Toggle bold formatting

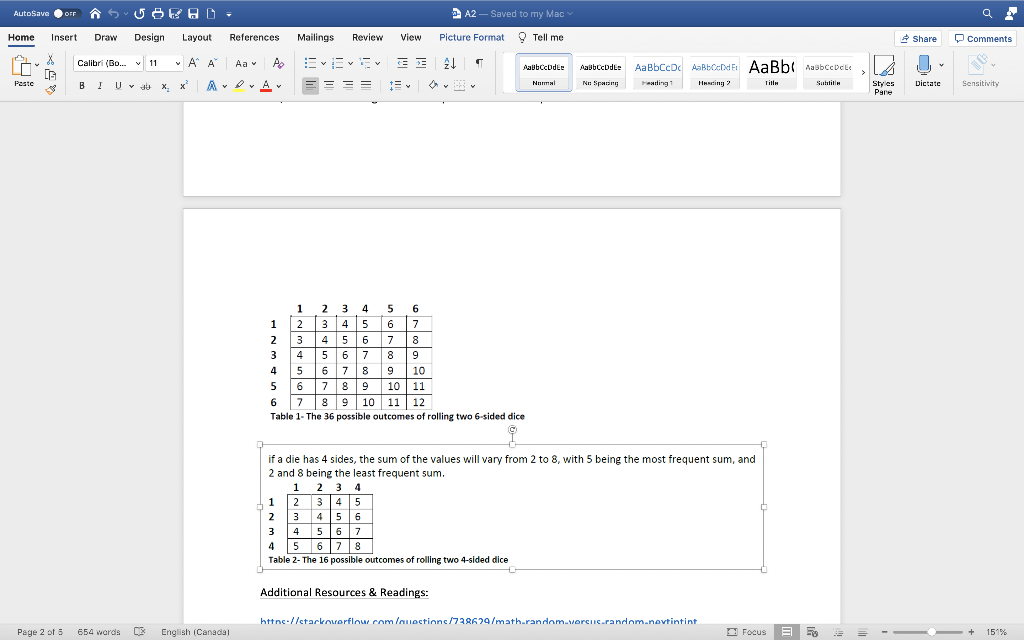point(81,85)
